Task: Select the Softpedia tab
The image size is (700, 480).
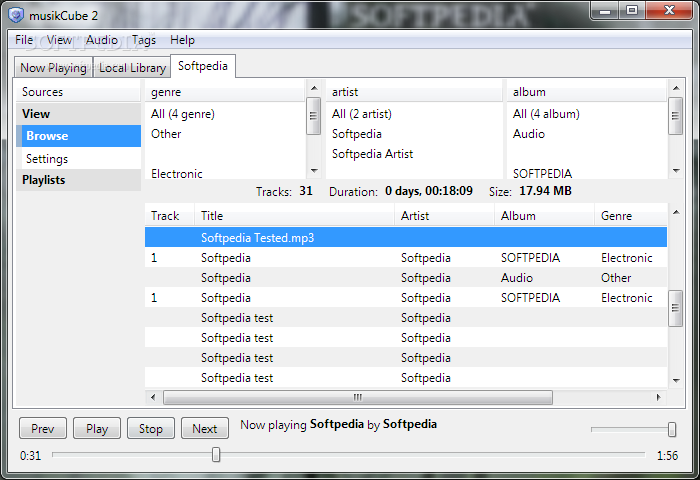Action: (203, 66)
